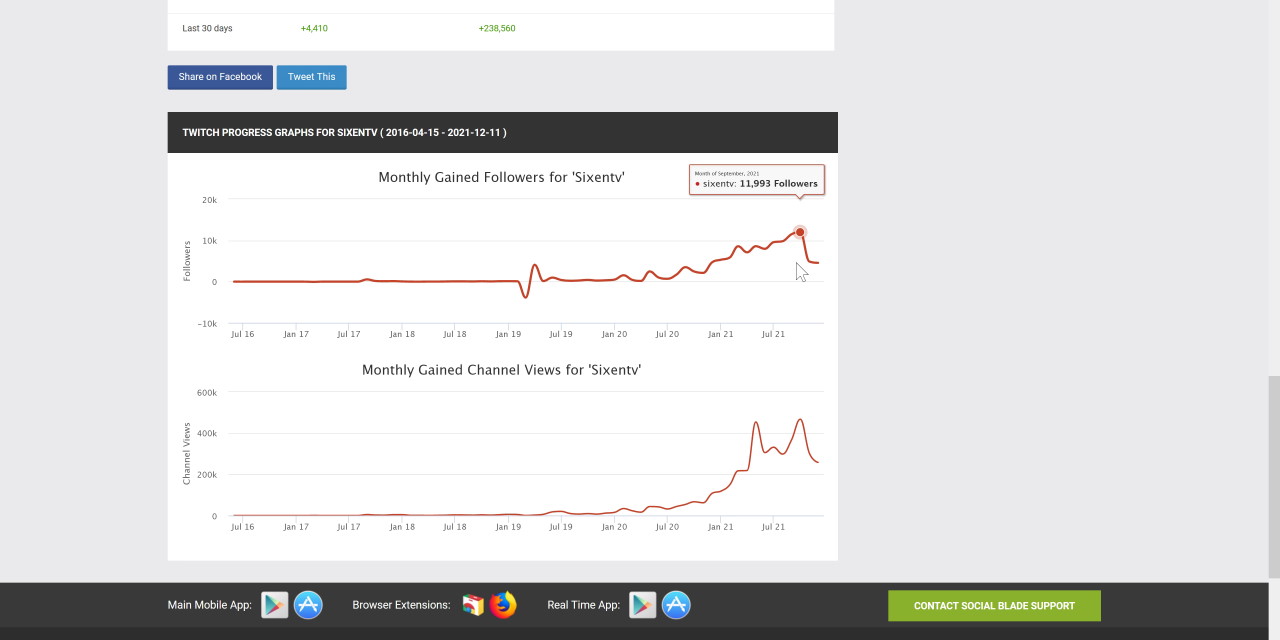Open Main Mobile App Google Play link

[275, 605]
